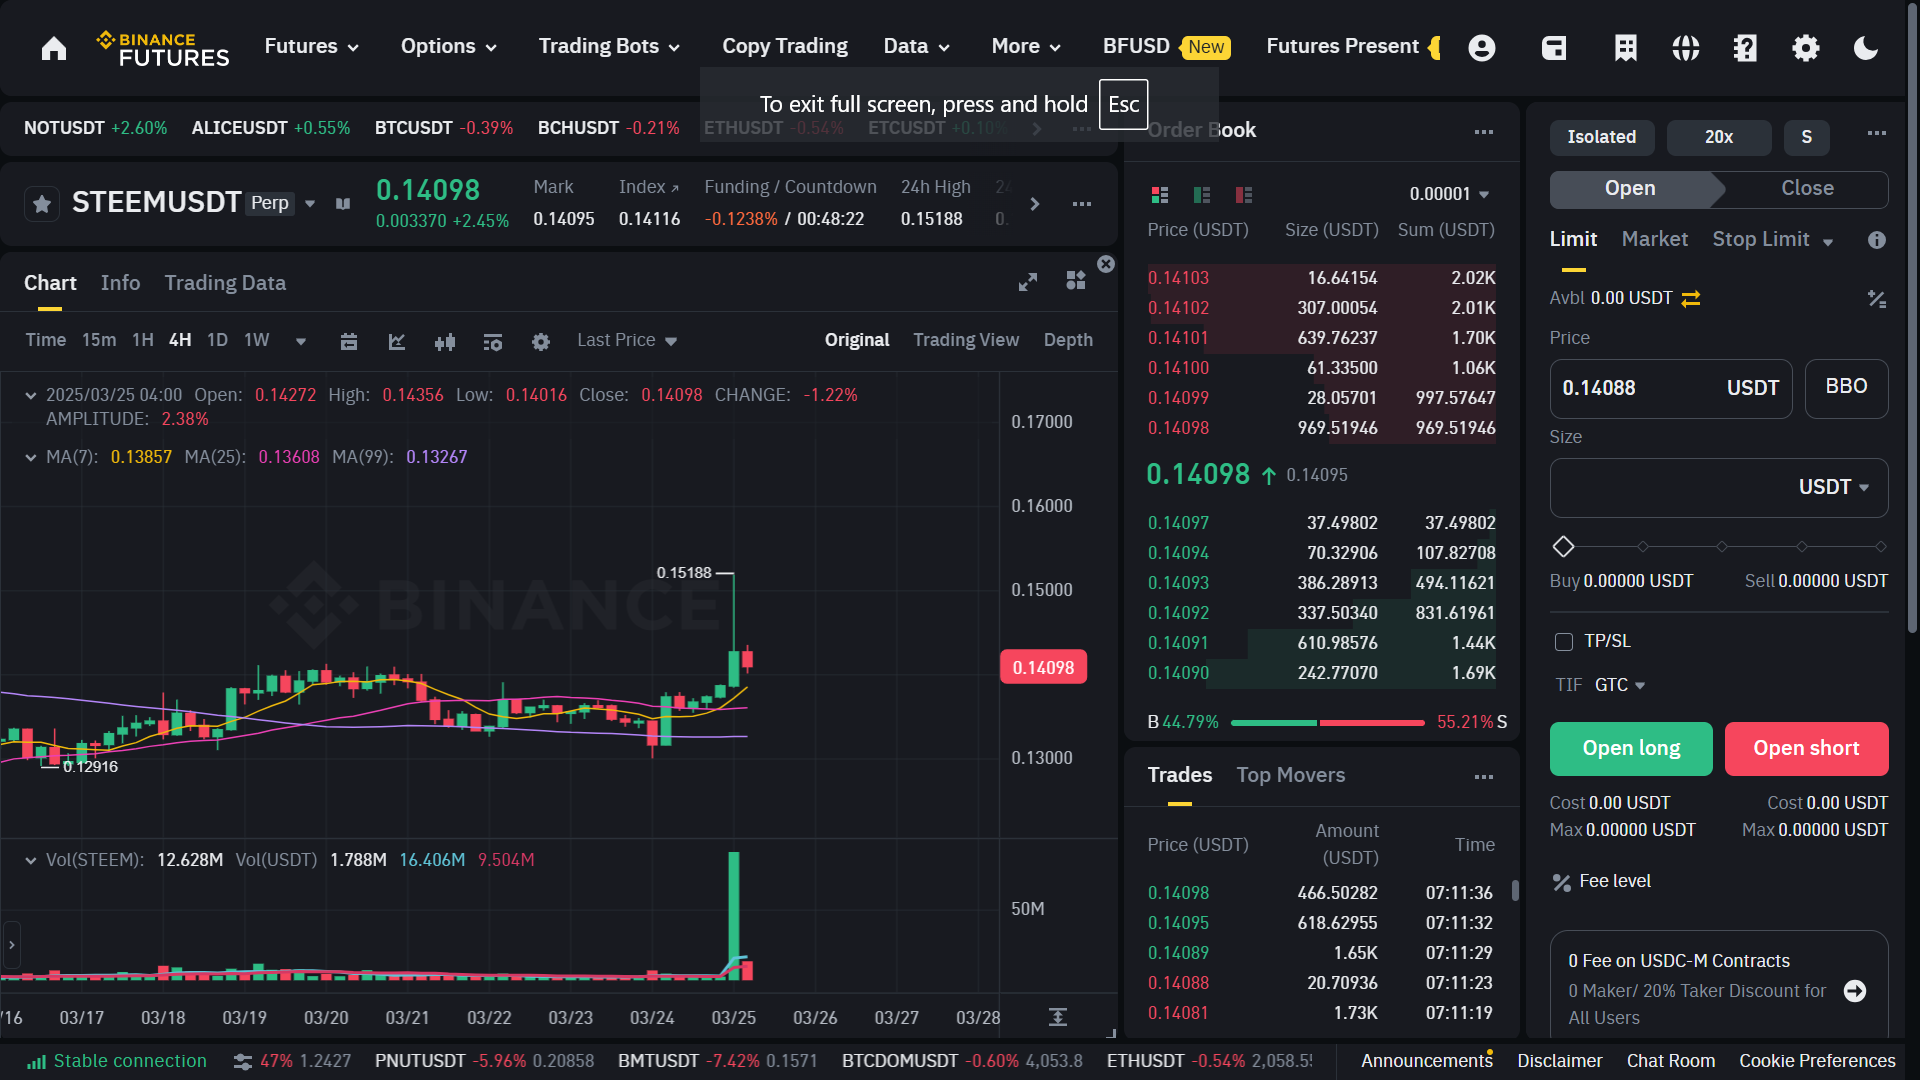Select the Market order tab
This screenshot has height=1080, width=1920.
(x=1654, y=240)
